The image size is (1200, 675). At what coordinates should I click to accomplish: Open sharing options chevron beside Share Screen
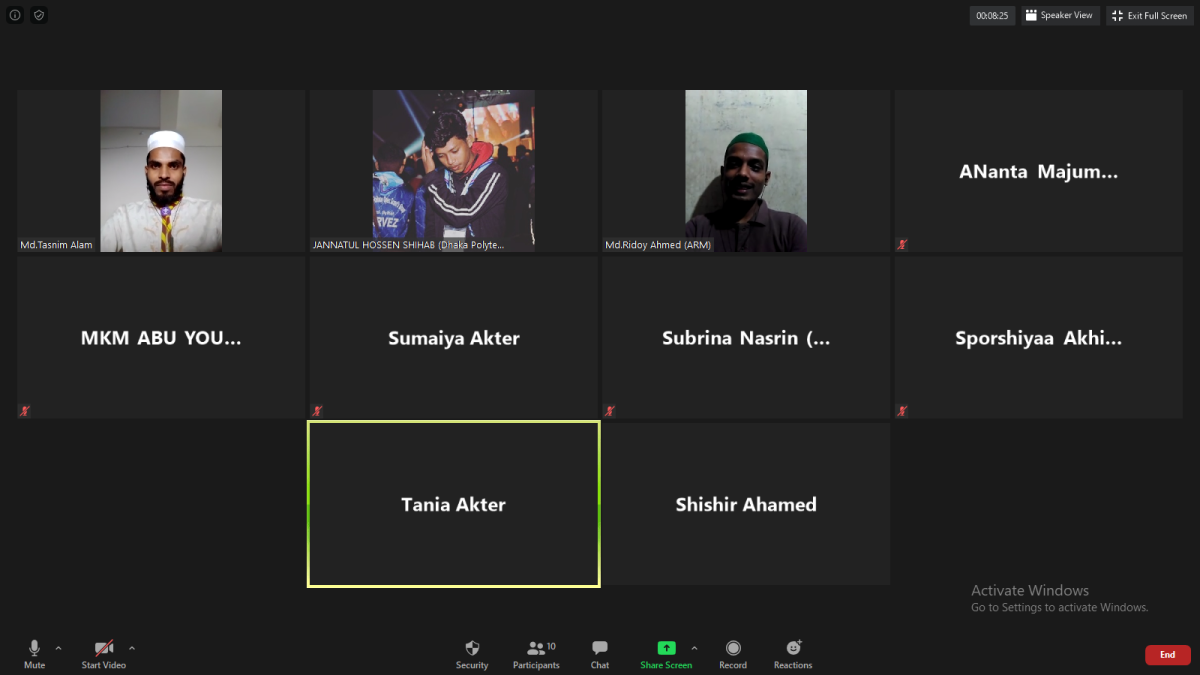click(694, 647)
